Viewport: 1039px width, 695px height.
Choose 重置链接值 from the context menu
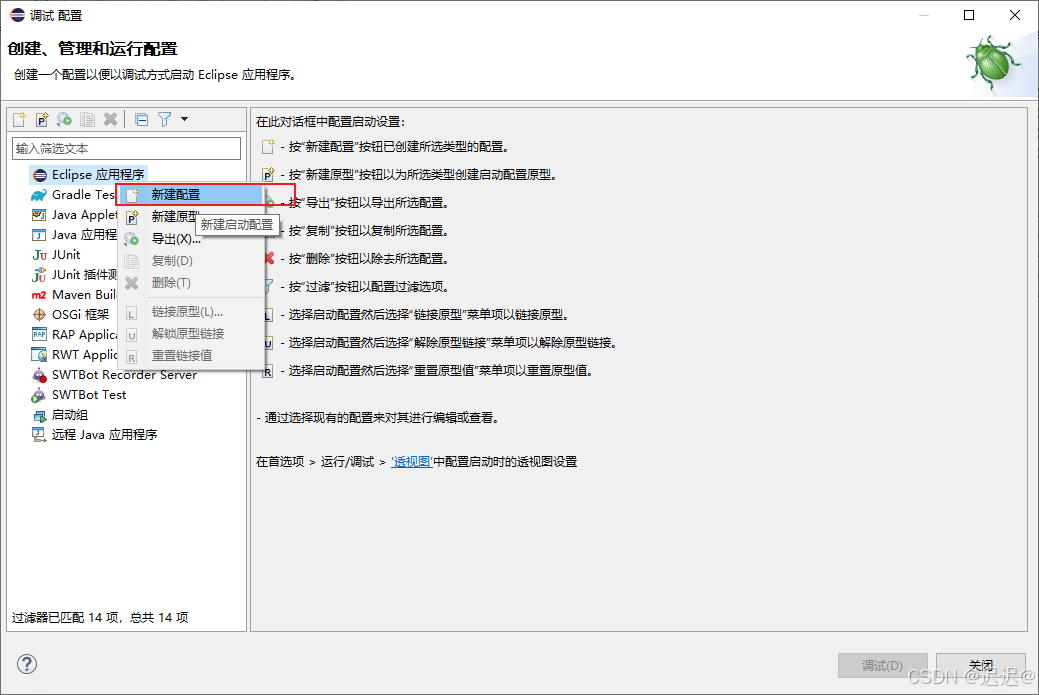click(x=191, y=355)
